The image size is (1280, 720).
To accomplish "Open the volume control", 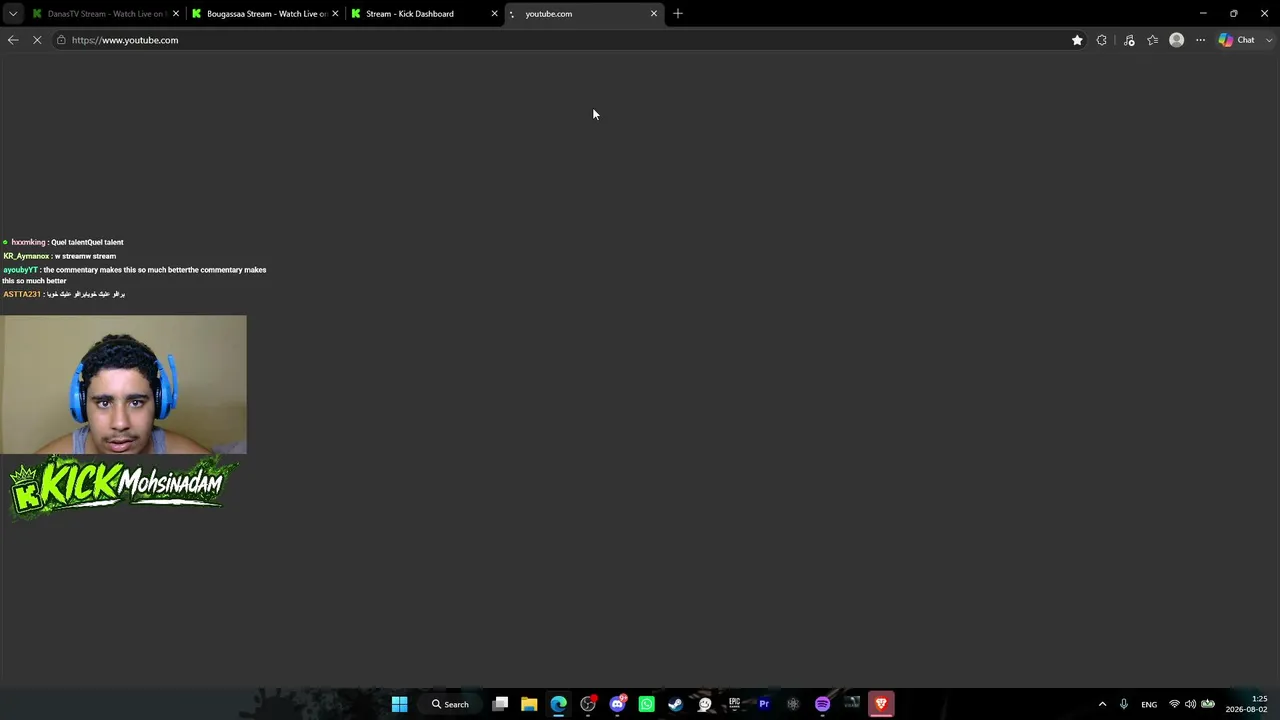I will [x=1190, y=704].
